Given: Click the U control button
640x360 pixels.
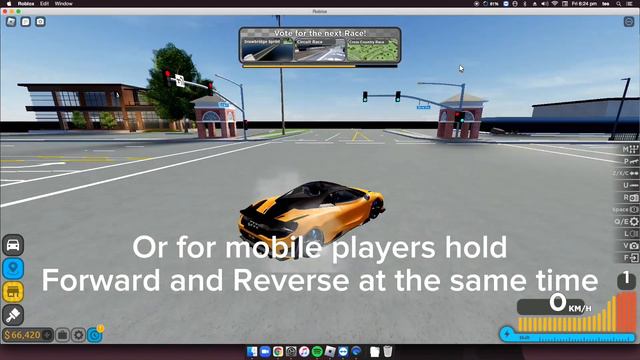Looking at the screenshot, I should pyautogui.click(x=631, y=185).
